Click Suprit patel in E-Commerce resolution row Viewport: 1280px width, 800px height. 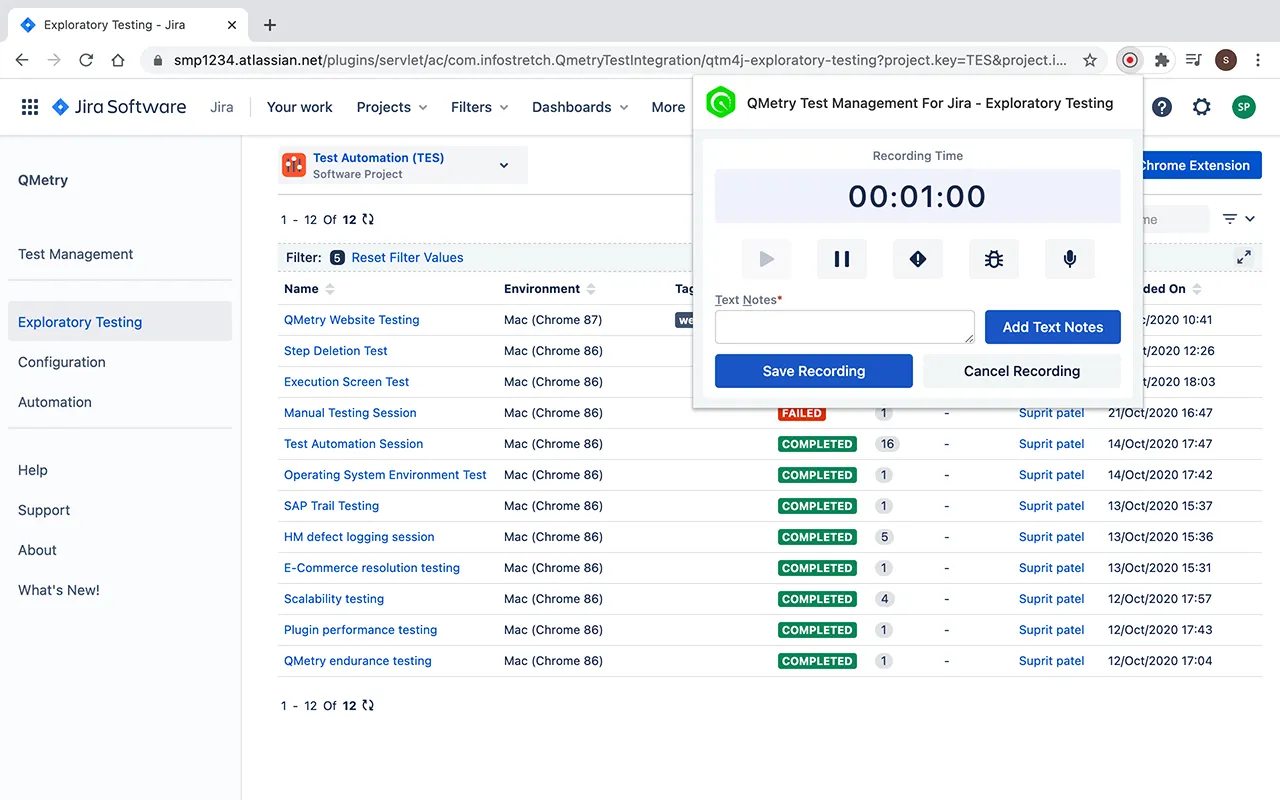tap(1052, 568)
